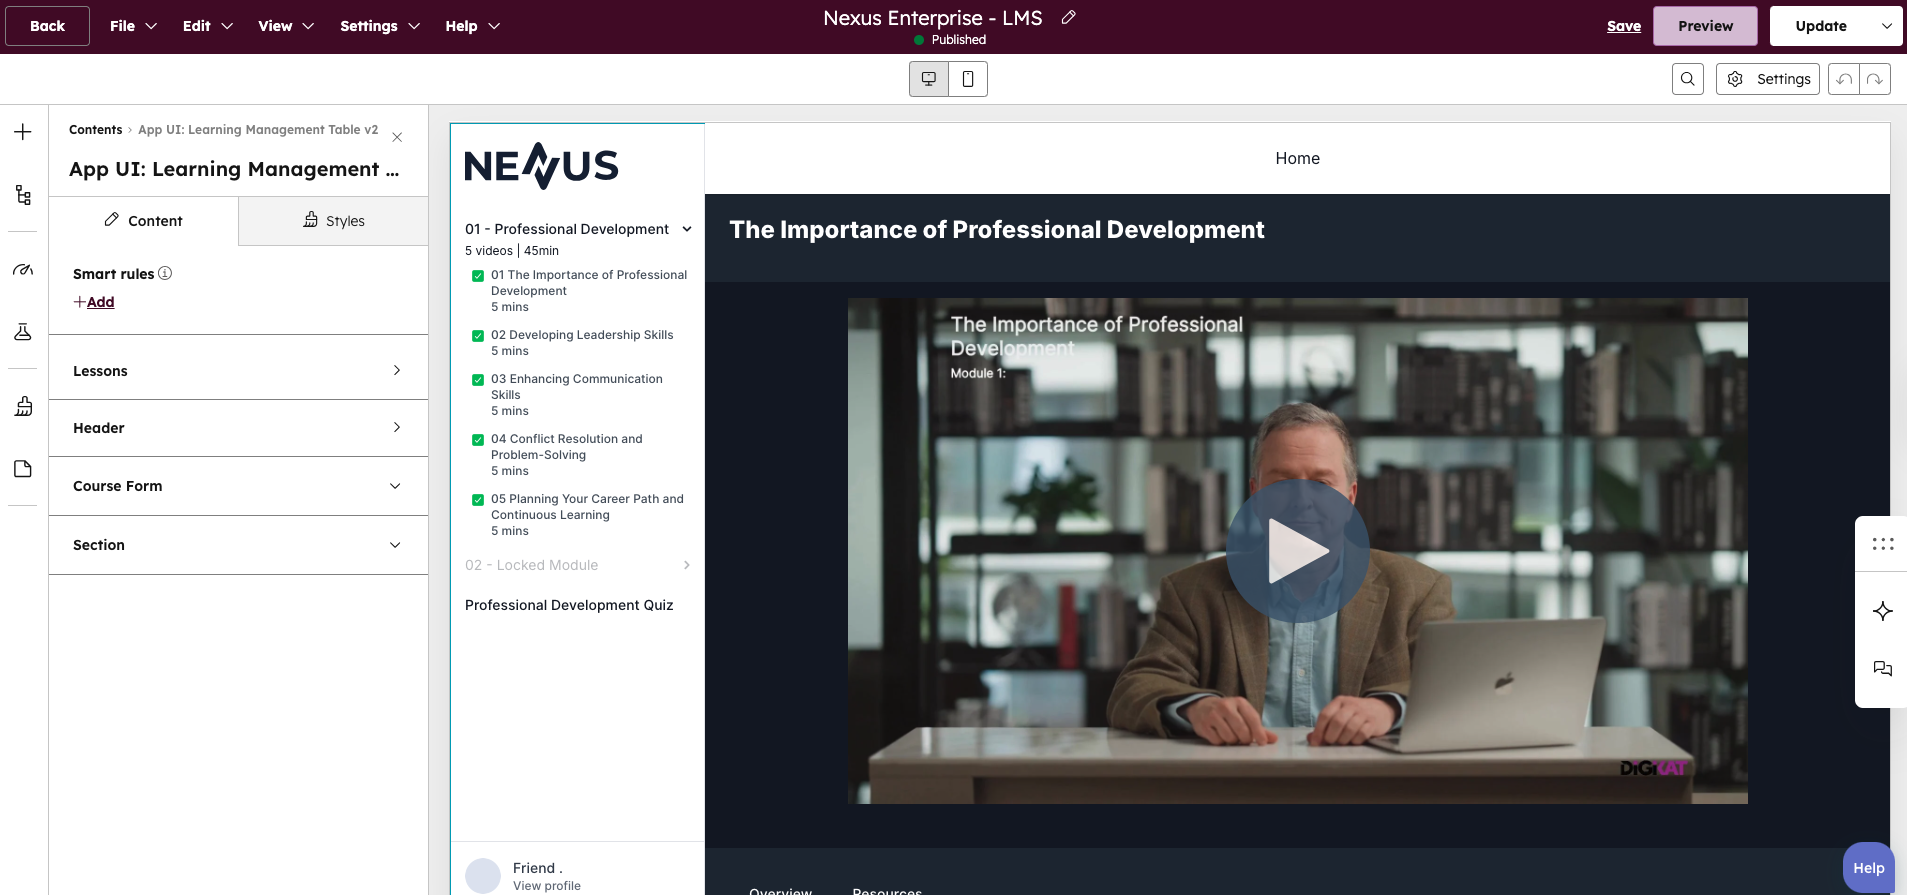Play the Professional Development video

[1297, 551]
